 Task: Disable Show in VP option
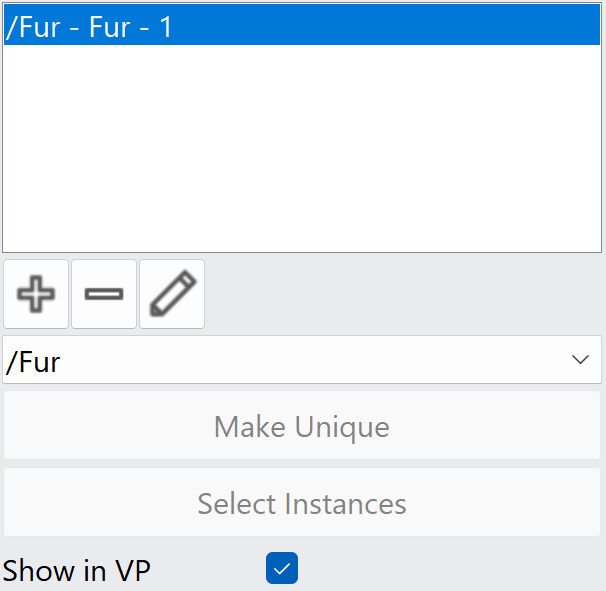click(282, 568)
